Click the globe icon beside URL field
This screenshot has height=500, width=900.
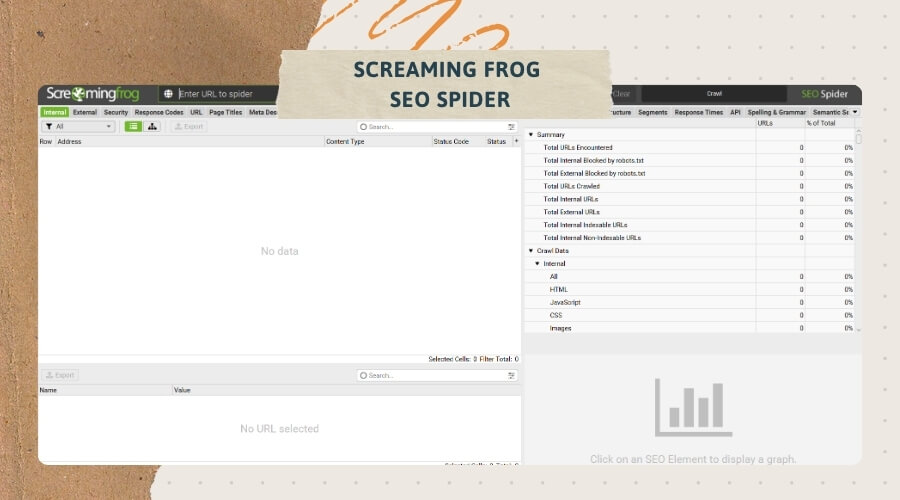click(x=168, y=94)
